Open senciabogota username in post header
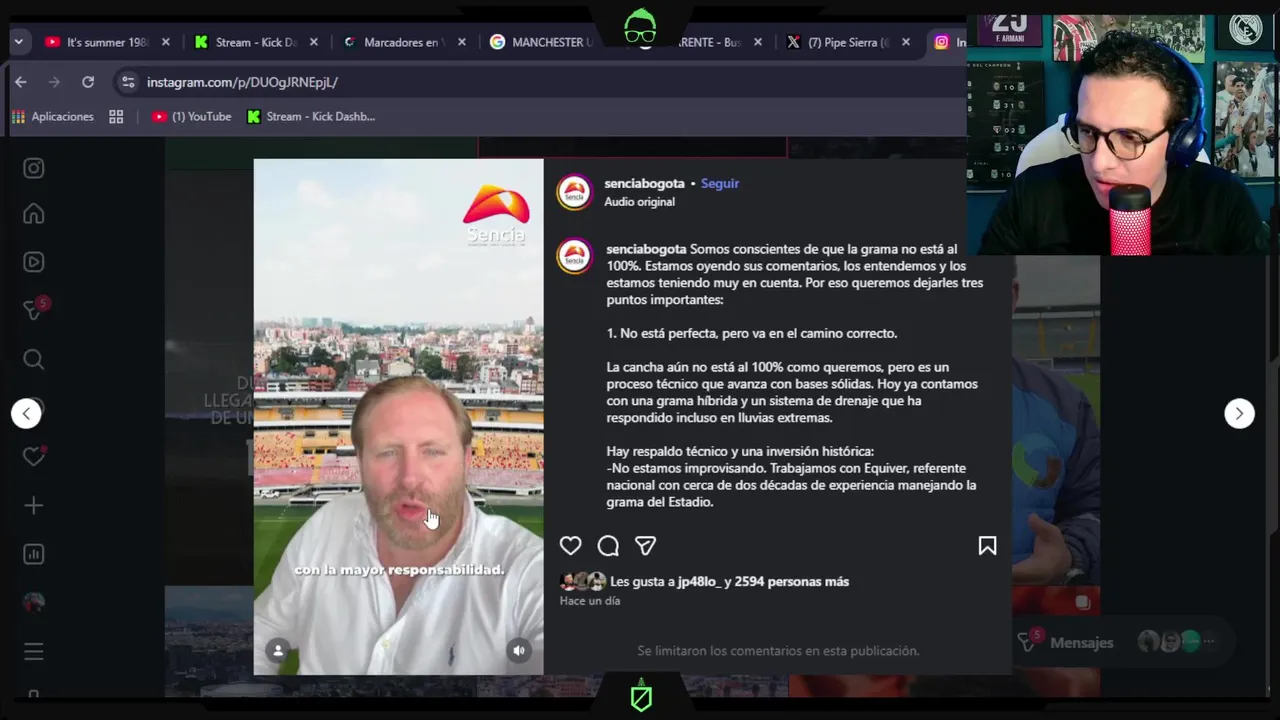This screenshot has width=1280, height=720. (x=644, y=184)
